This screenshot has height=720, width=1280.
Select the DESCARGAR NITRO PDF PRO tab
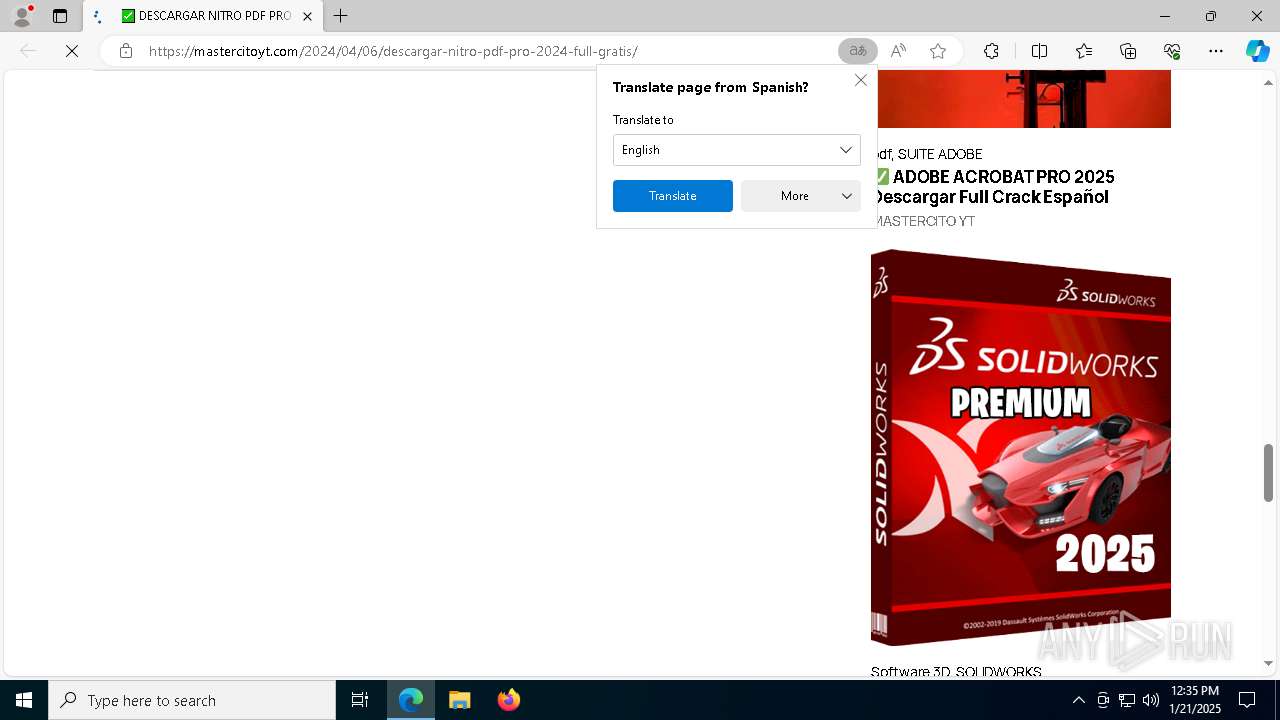203,16
